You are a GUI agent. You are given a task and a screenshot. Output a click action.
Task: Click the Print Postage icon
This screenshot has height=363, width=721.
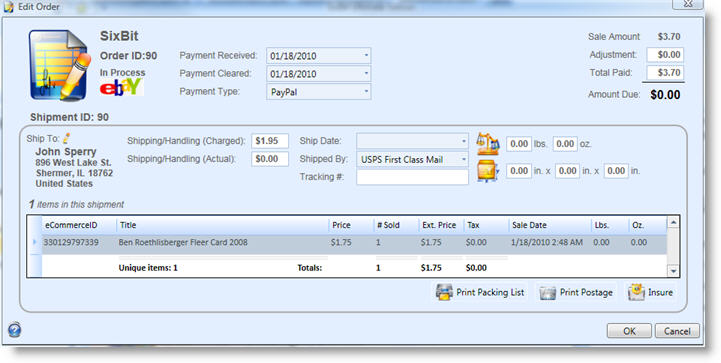548,293
